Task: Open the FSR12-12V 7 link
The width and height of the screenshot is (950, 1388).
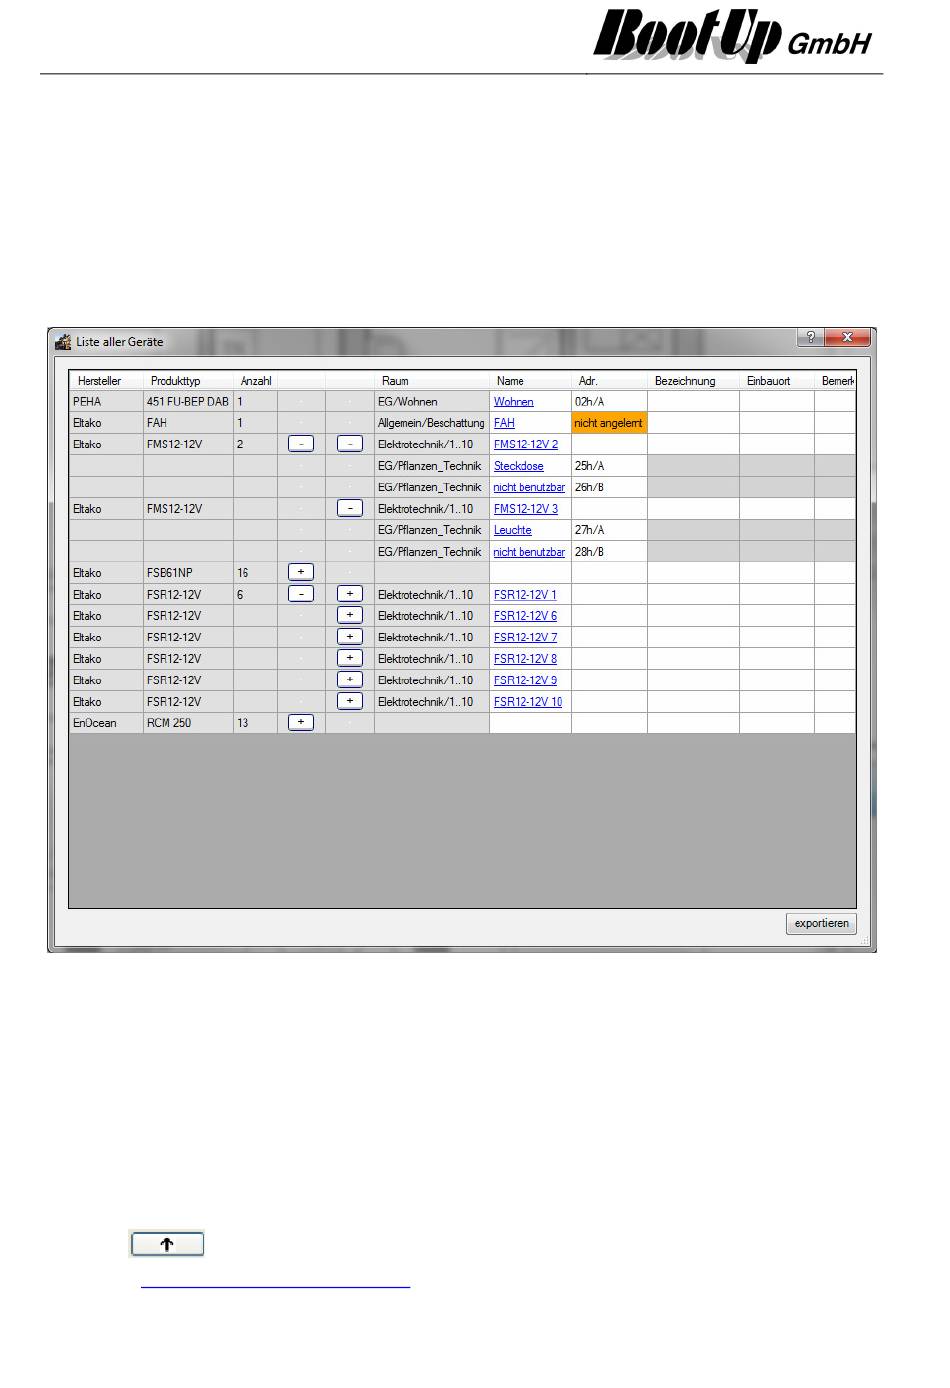Action: (x=525, y=637)
